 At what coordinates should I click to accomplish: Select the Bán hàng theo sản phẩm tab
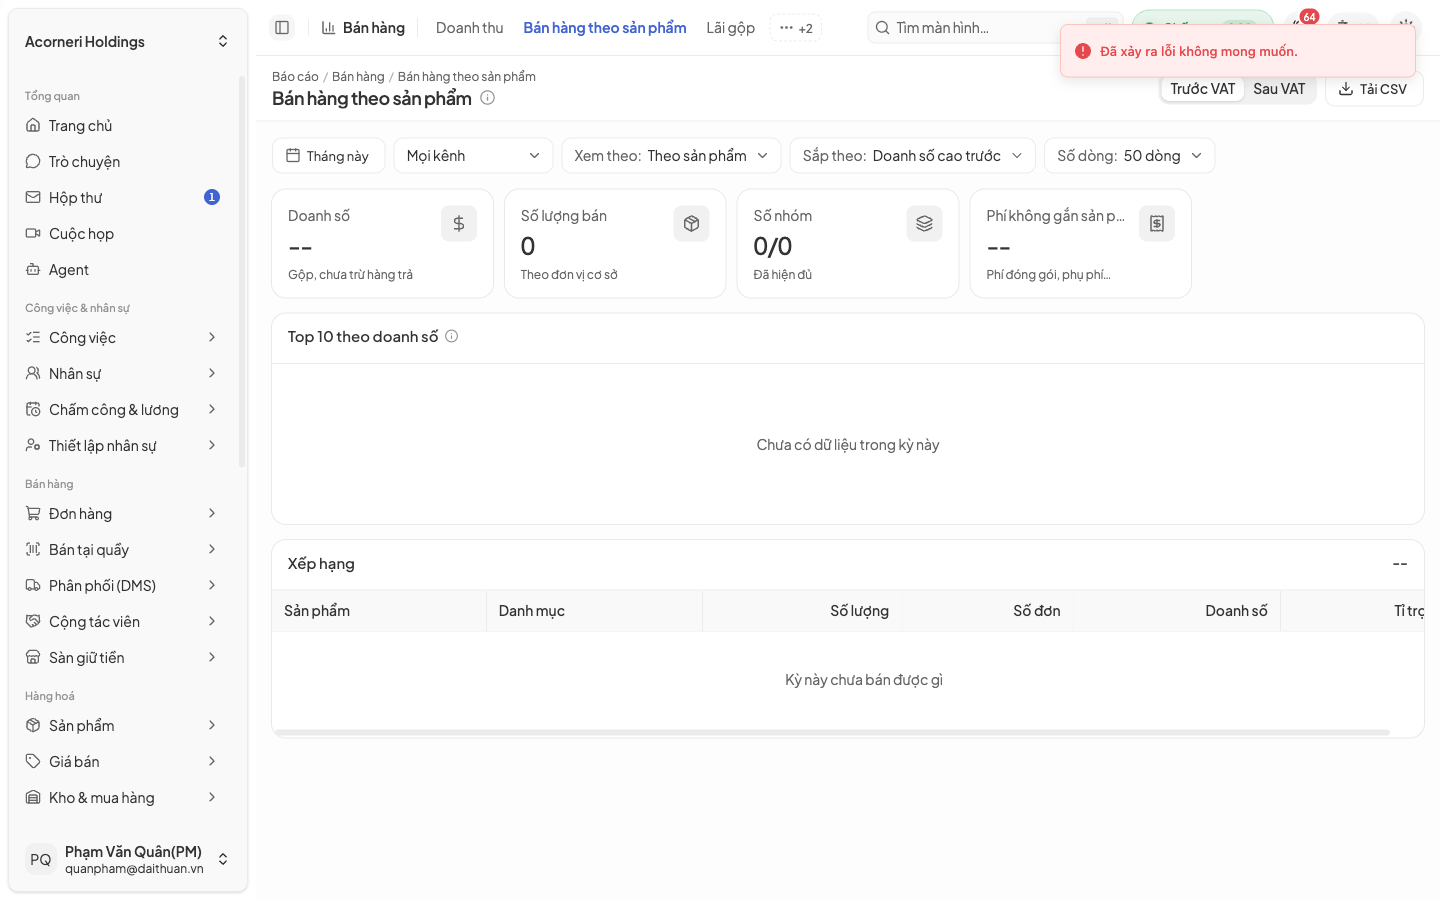point(605,28)
